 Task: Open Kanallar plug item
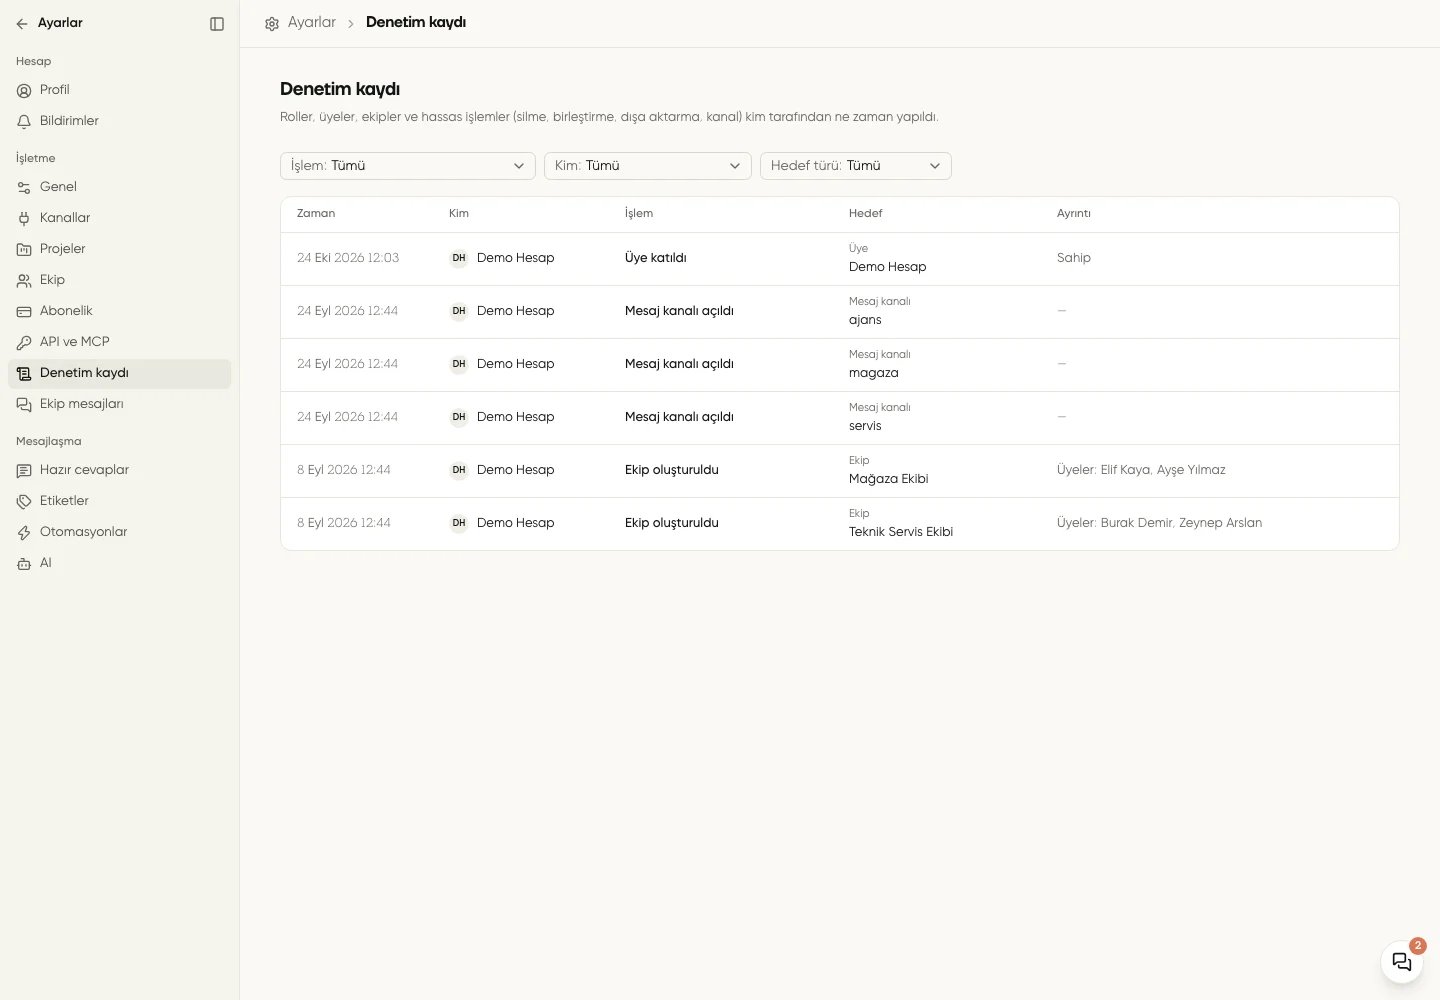119,218
